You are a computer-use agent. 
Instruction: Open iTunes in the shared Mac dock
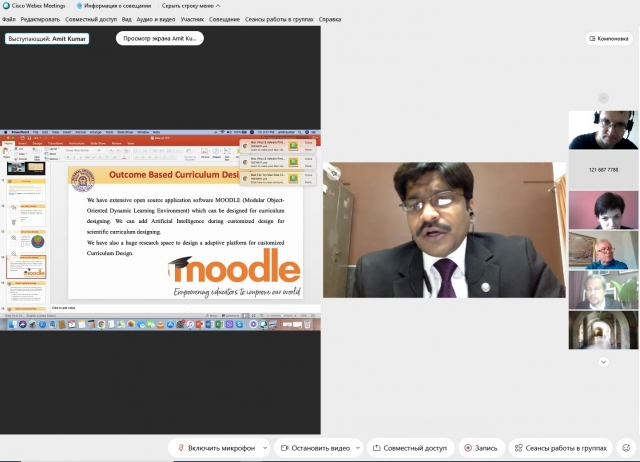190,324
